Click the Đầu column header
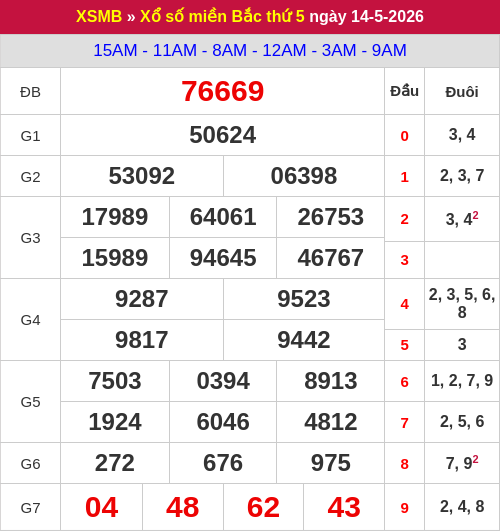This screenshot has width=500, height=531. click(404, 91)
